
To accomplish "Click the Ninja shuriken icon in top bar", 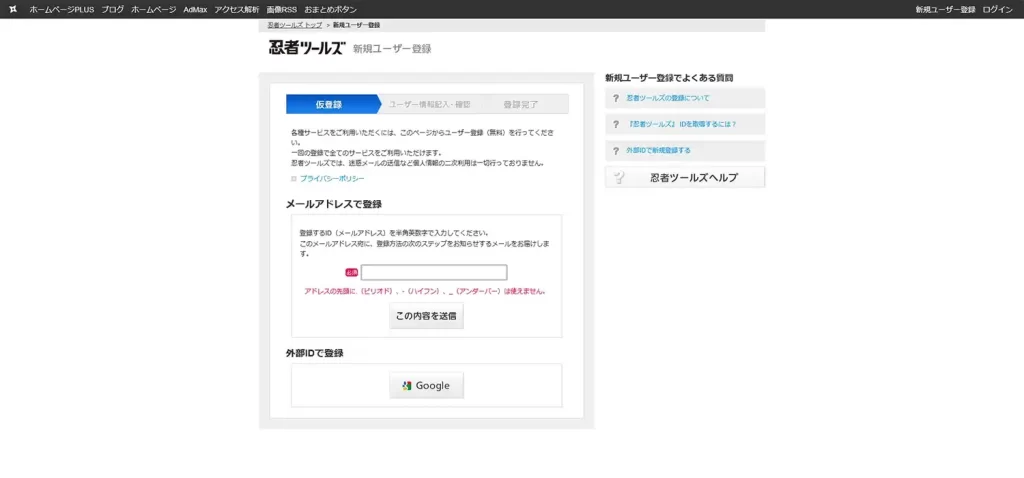I will (x=12, y=9).
